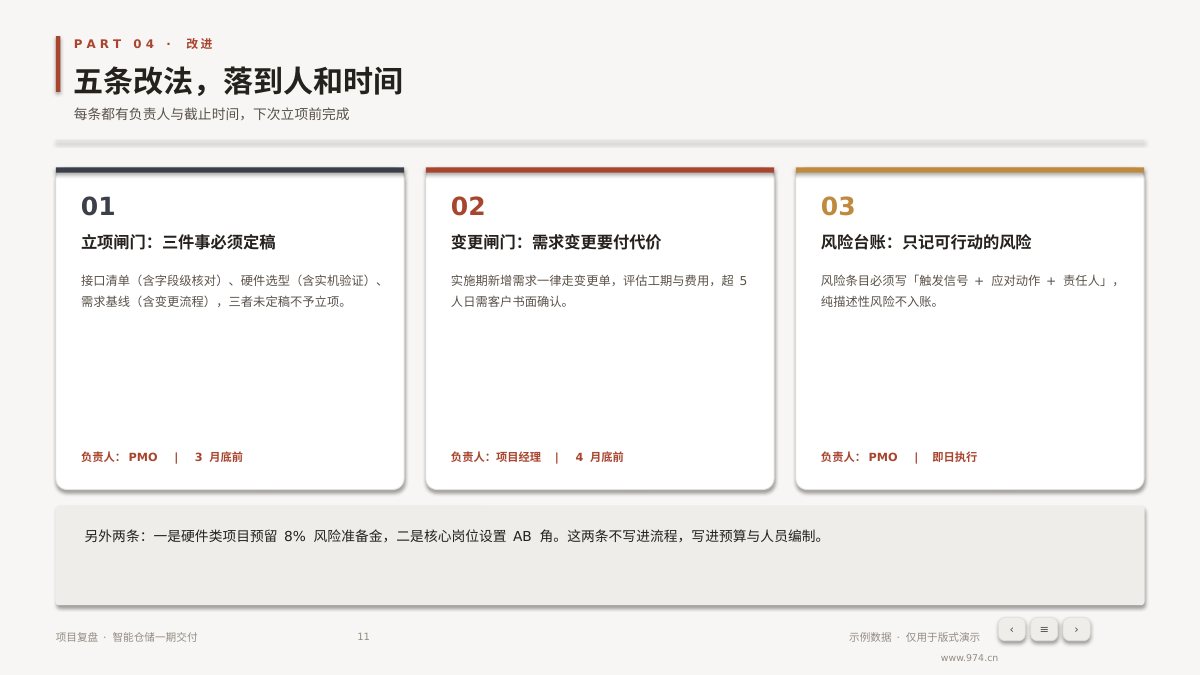Image resolution: width=1200 pixels, height=675 pixels.
Task: Advance with the next slide arrow
Action: 1076,629
